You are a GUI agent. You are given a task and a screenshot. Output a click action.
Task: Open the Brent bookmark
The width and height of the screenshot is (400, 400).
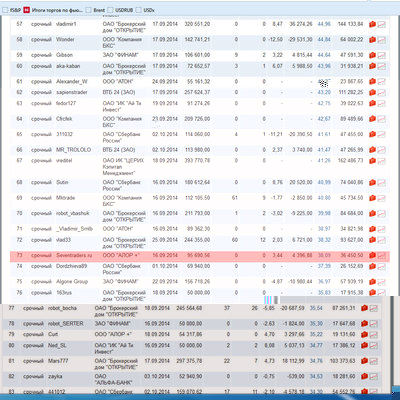pyautogui.click(x=95, y=10)
